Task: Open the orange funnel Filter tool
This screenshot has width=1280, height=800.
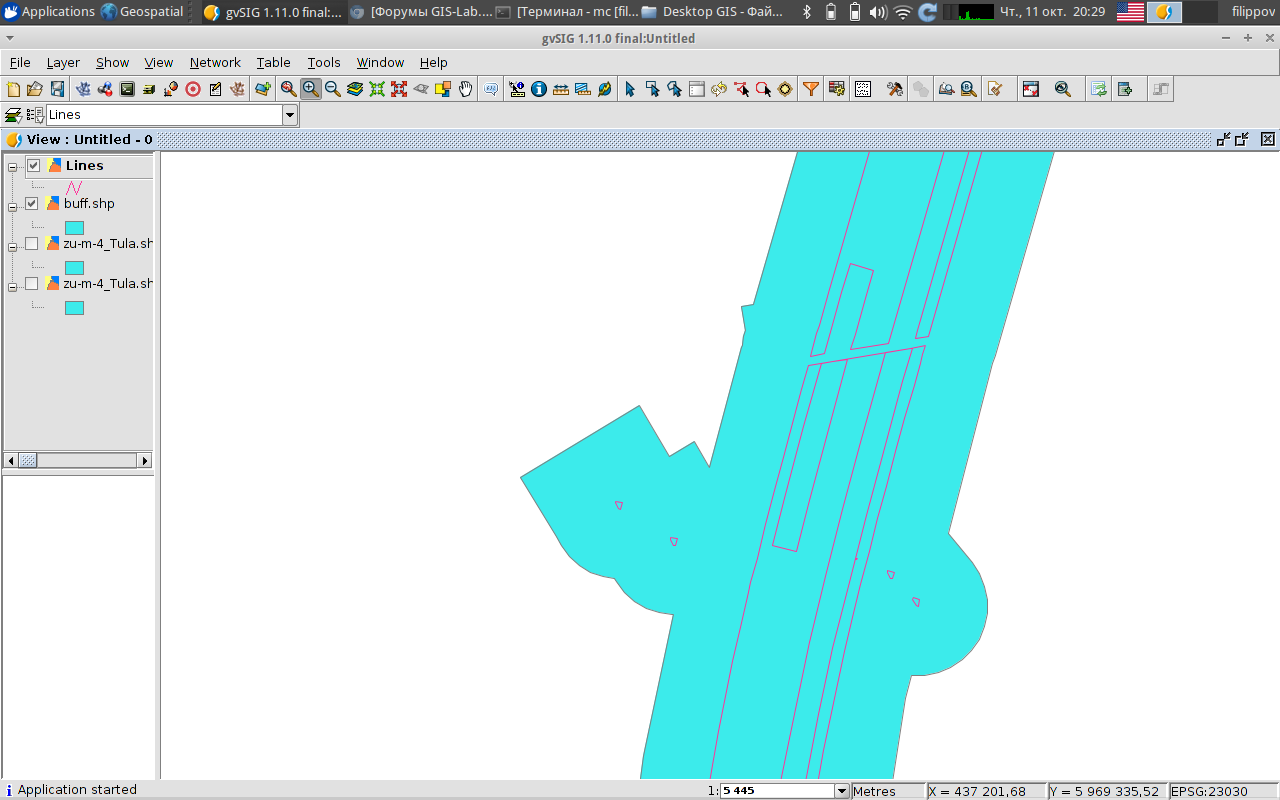Action: [811, 89]
